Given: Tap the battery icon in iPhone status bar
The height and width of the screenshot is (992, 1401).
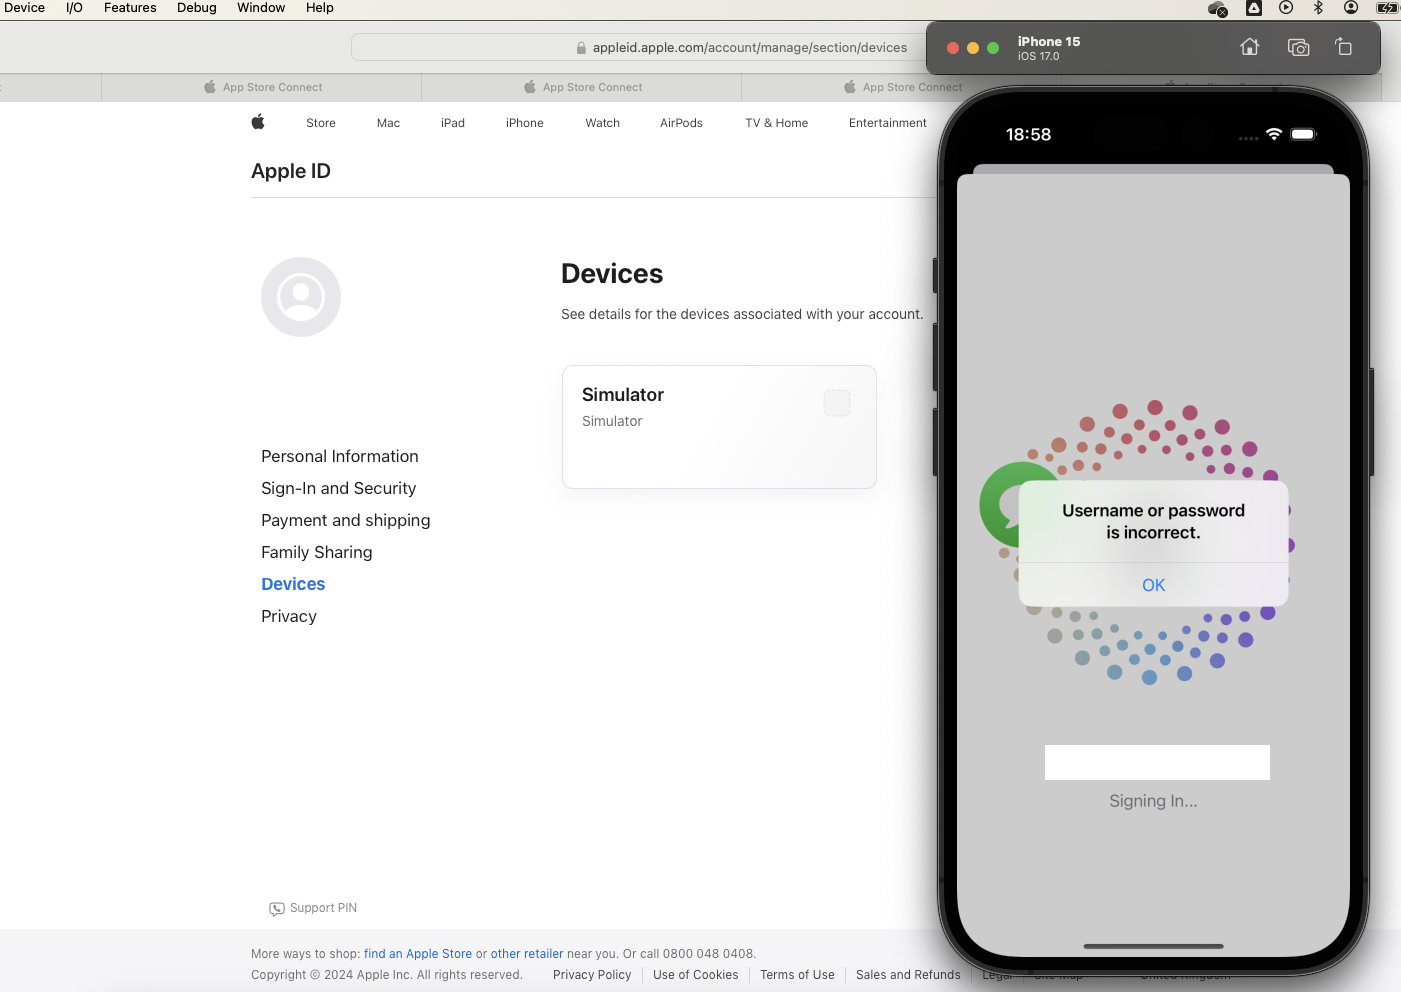Looking at the screenshot, I should click(1304, 134).
